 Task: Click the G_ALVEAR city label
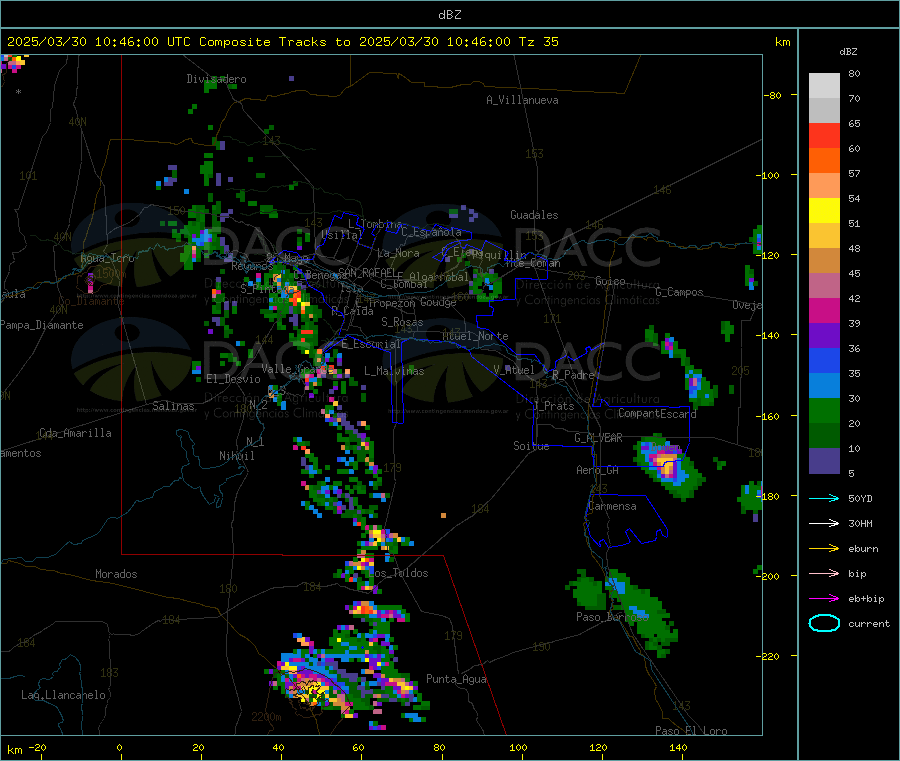pyautogui.click(x=598, y=438)
